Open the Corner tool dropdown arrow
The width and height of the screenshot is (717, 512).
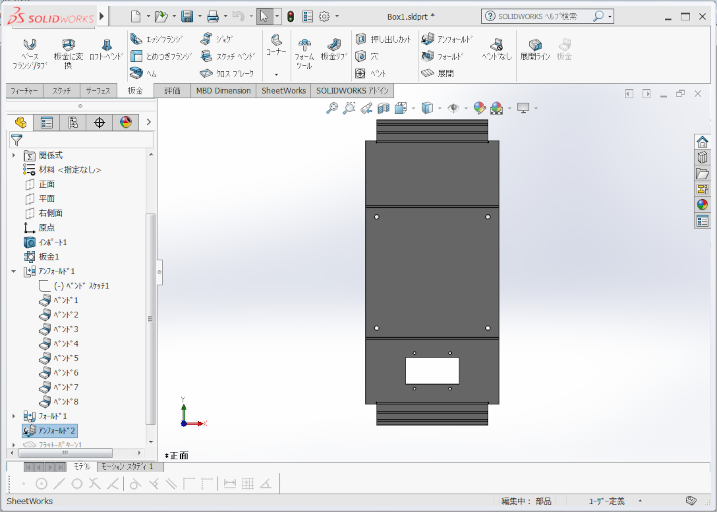(x=276, y=74)
